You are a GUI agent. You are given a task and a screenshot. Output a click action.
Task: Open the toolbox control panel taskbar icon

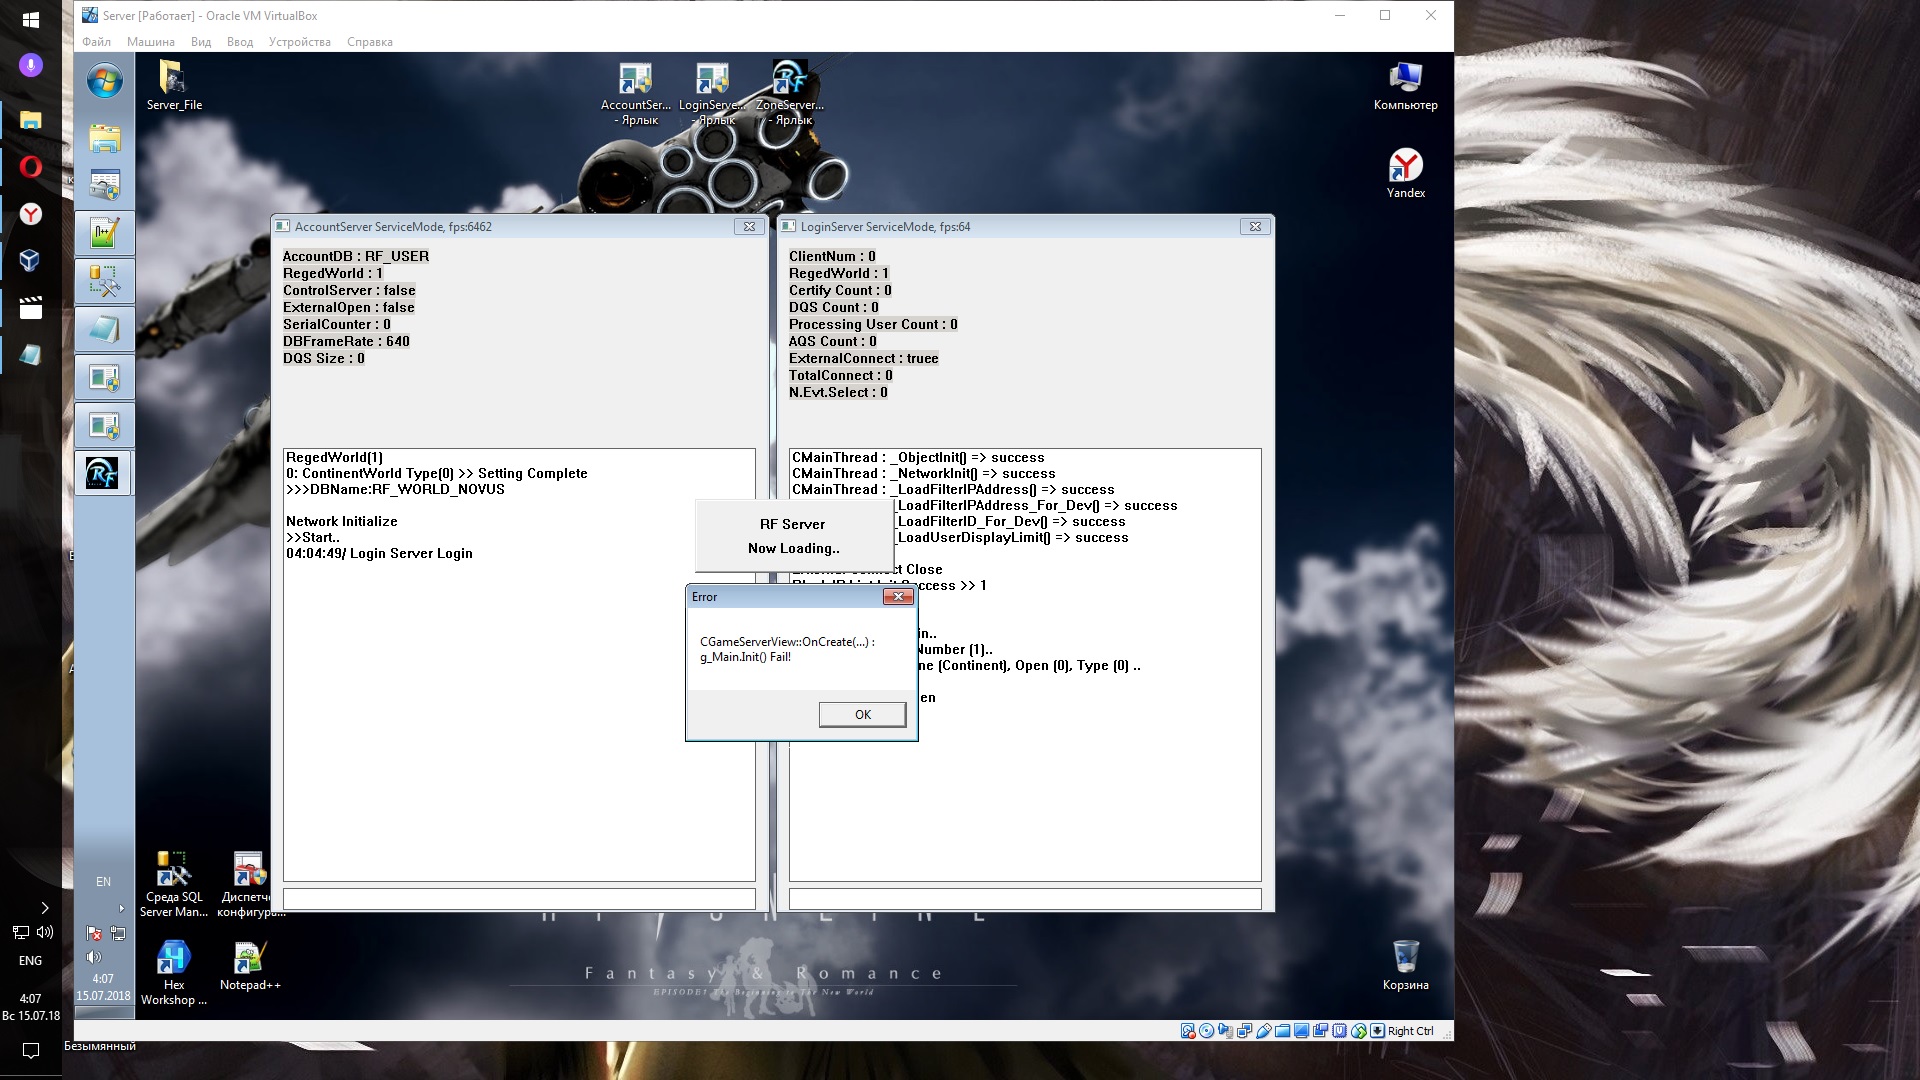(x=104, y=185)
